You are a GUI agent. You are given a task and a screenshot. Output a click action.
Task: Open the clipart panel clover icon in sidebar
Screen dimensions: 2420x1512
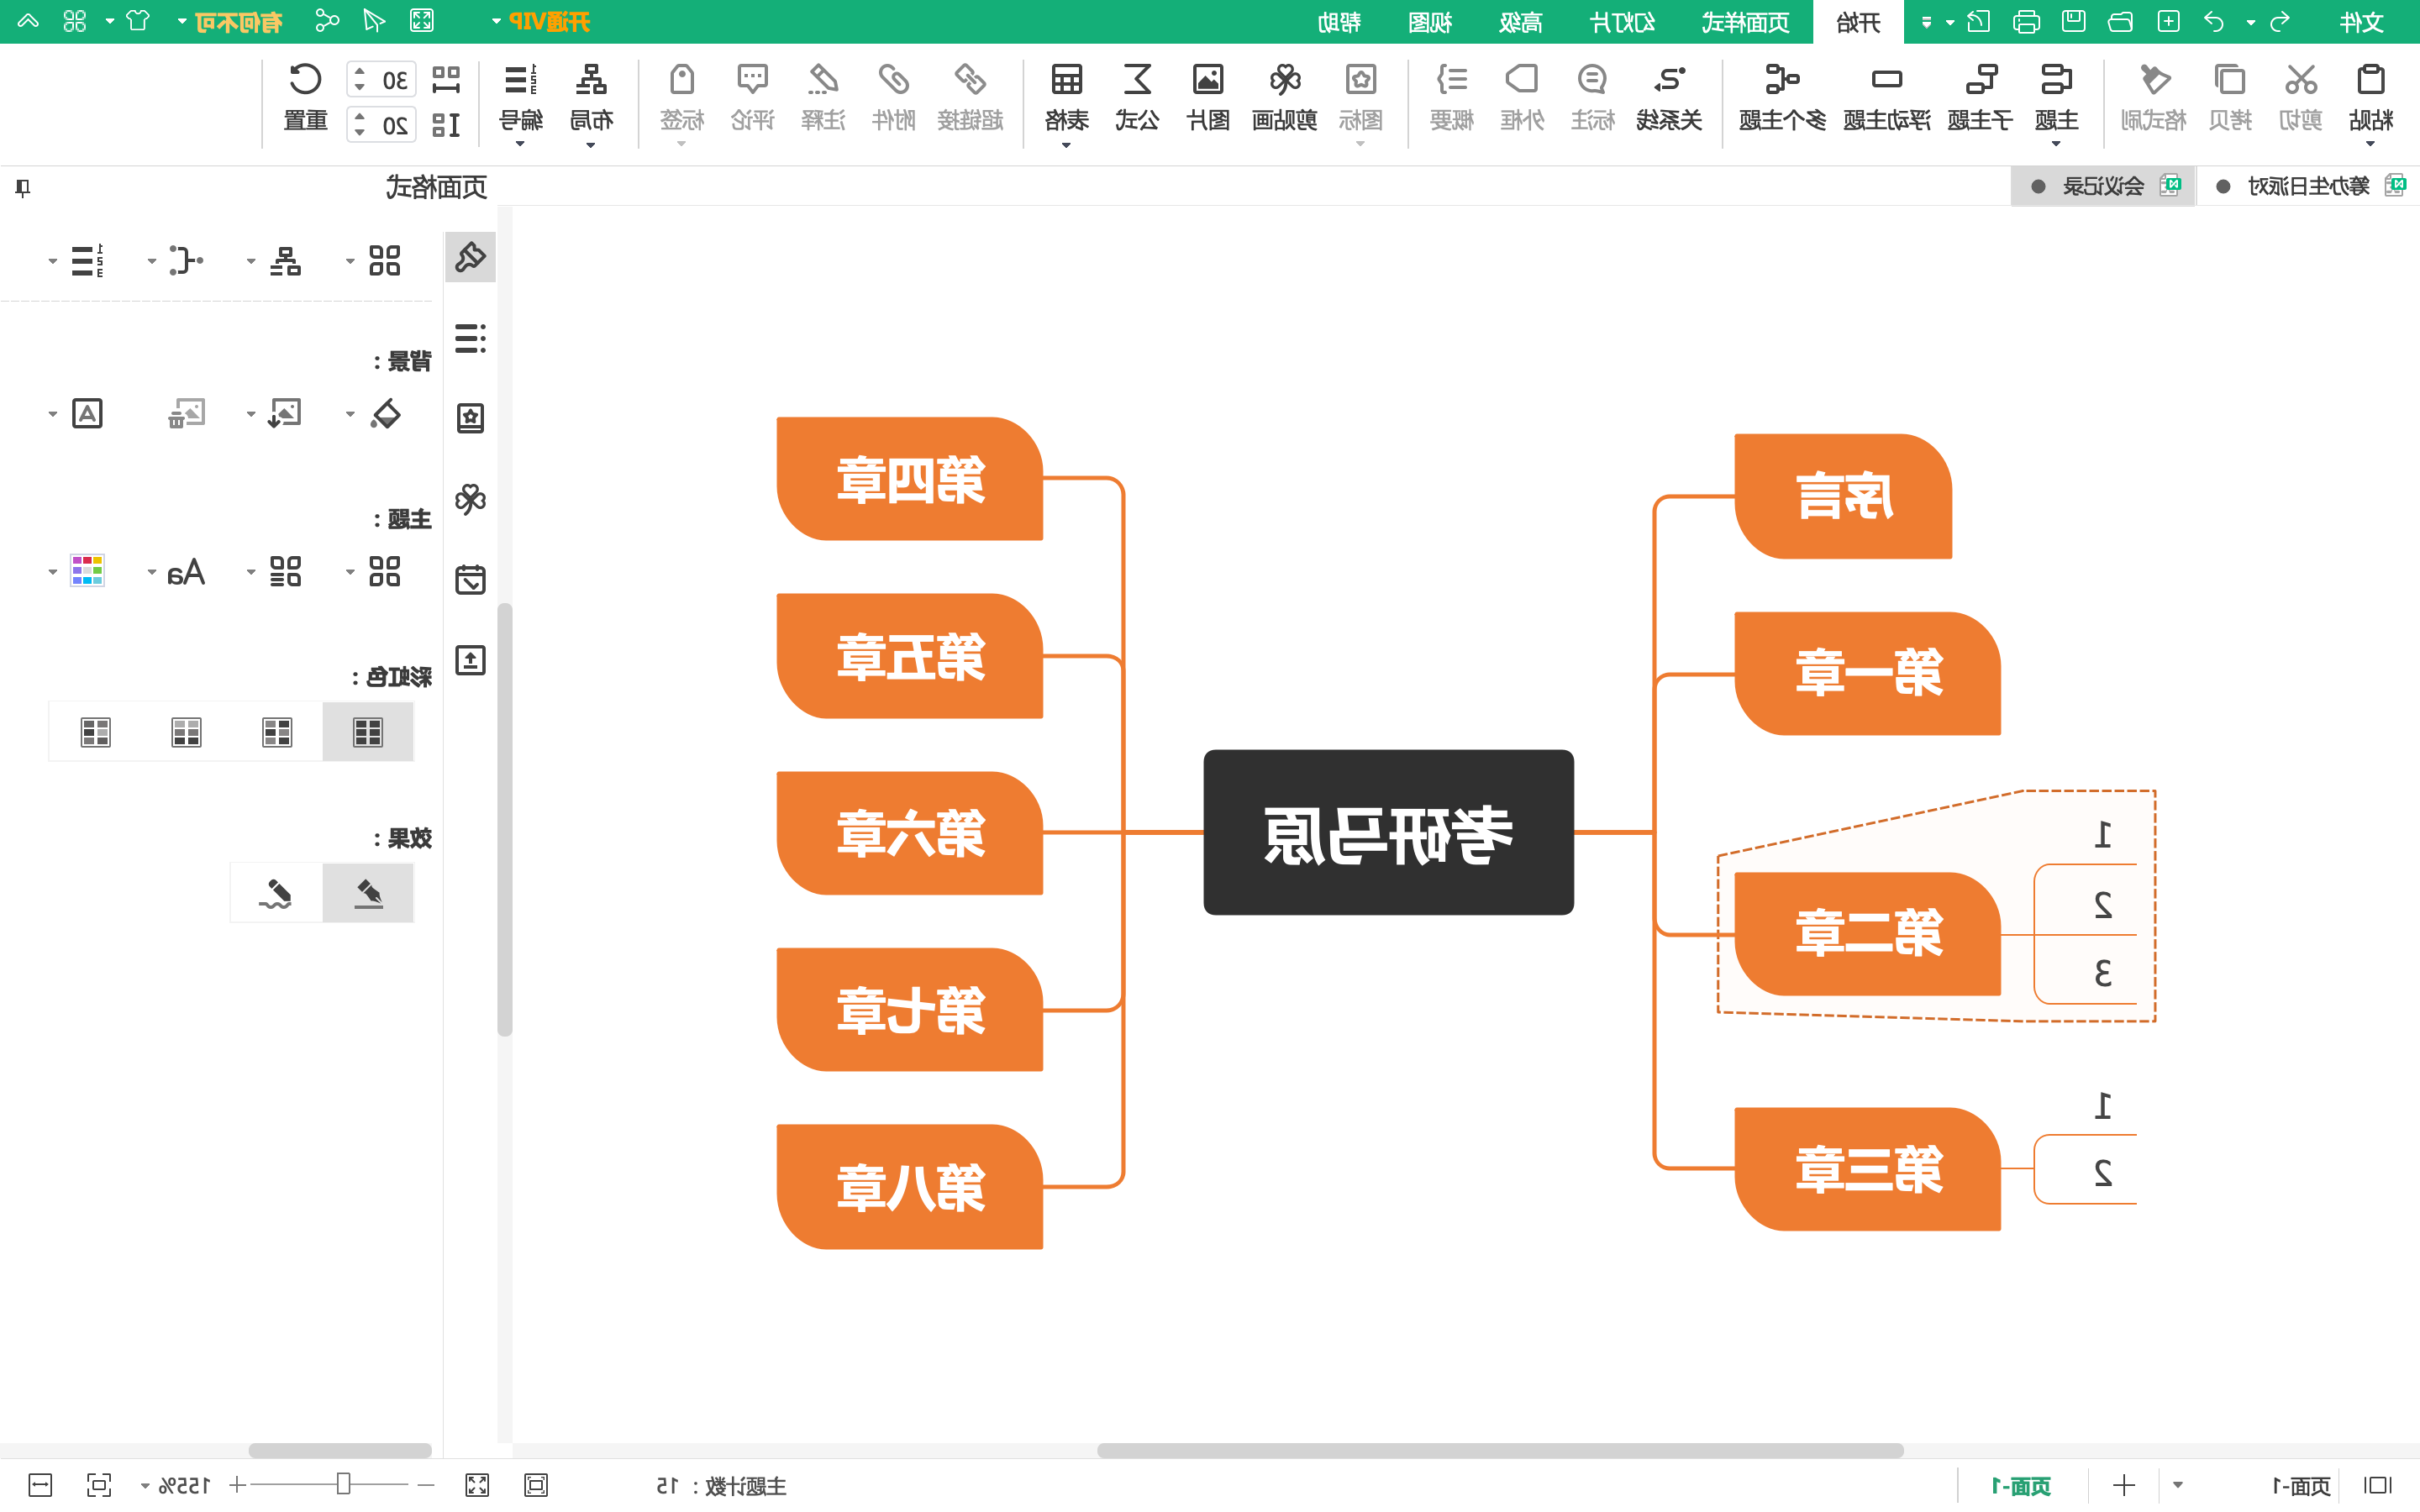[470, 498]
